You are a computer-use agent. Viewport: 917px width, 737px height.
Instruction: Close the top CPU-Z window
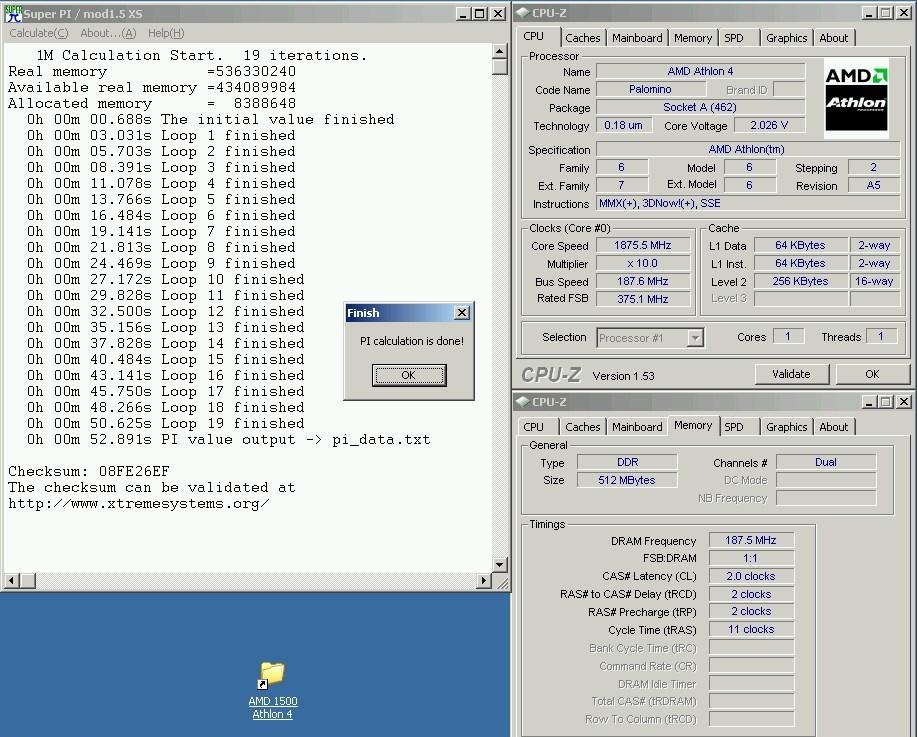click(x=904, y=13)
